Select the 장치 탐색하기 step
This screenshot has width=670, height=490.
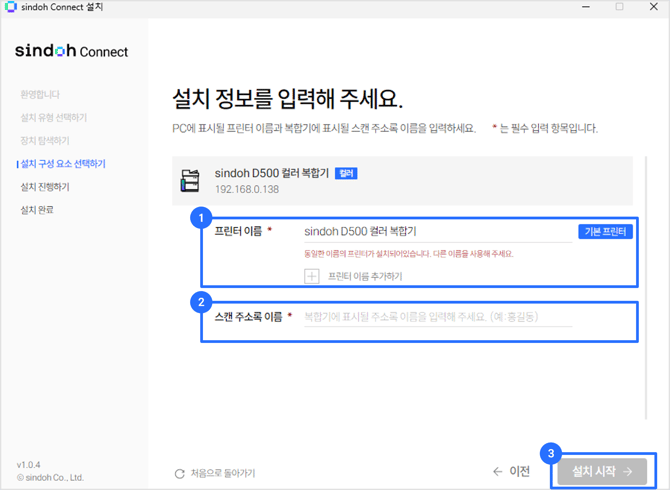tap(45, 141)
